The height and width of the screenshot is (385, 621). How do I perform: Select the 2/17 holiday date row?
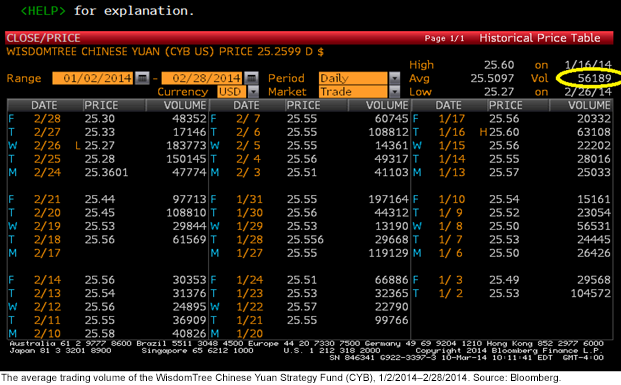tap(48, 253)
